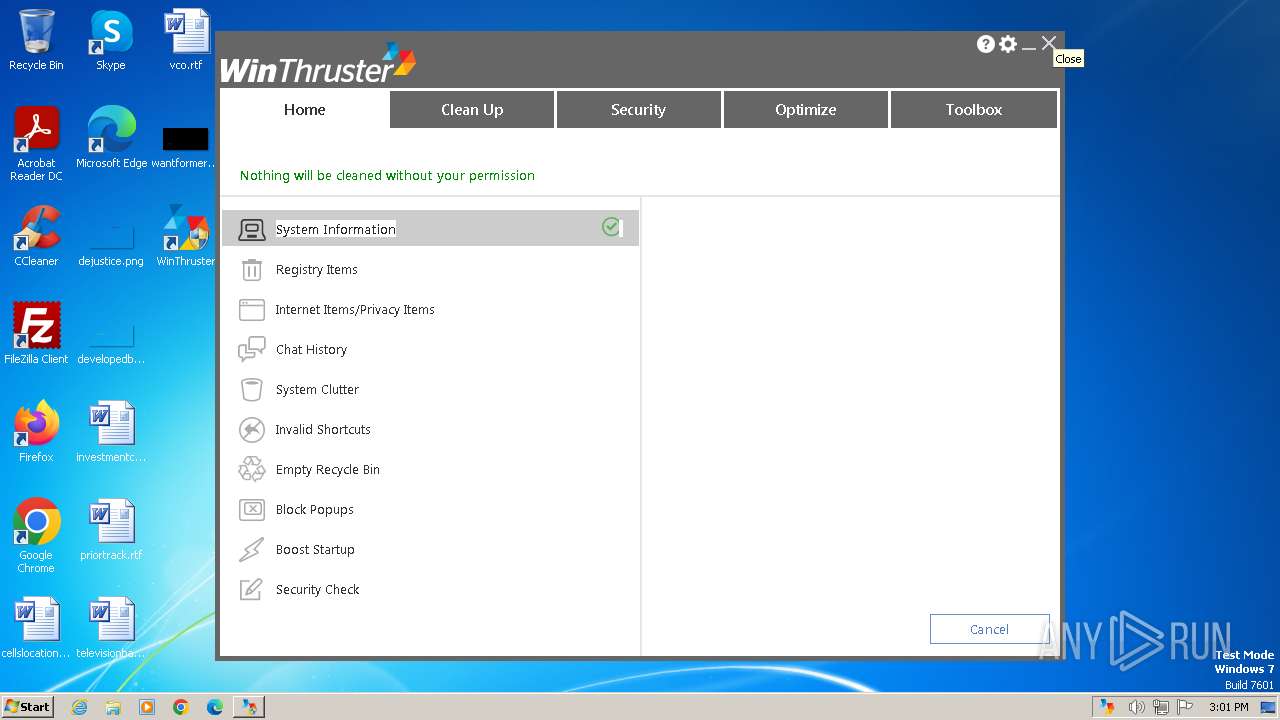Open the Security tab

[x=638, y=110]
